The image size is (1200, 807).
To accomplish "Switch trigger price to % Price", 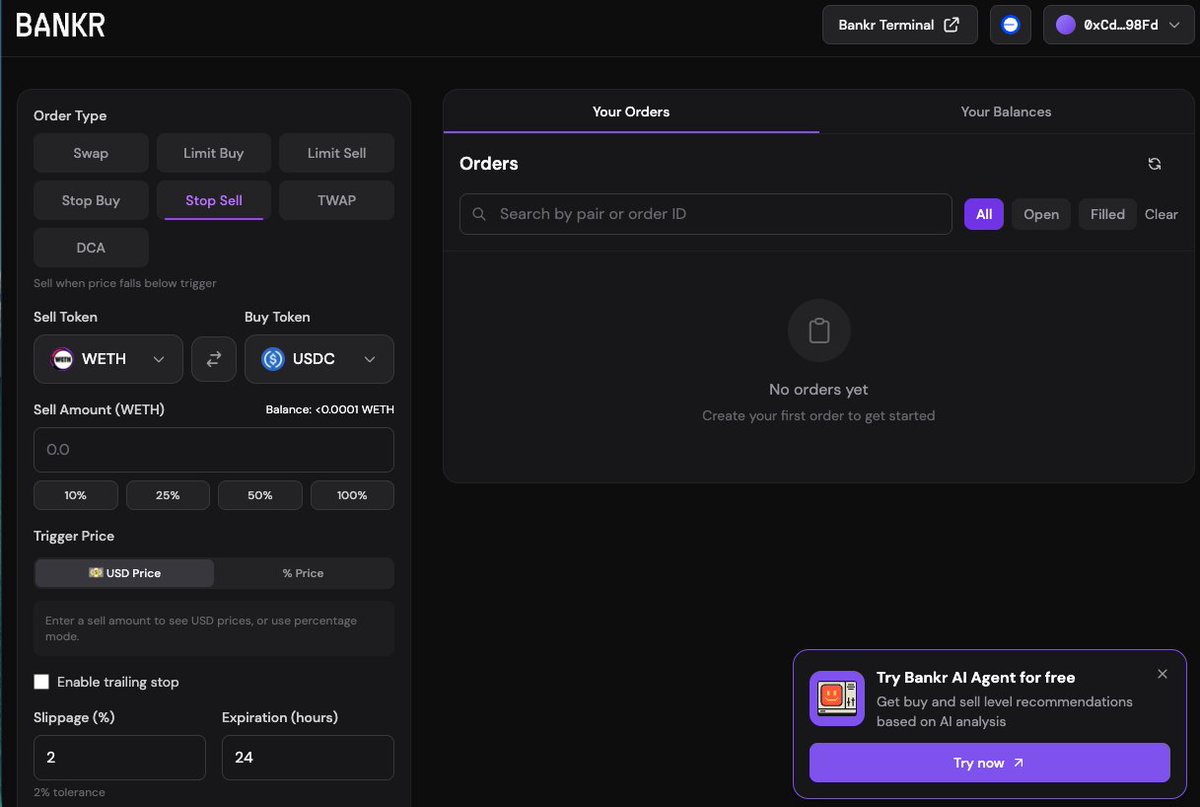I will coord(303,573).
